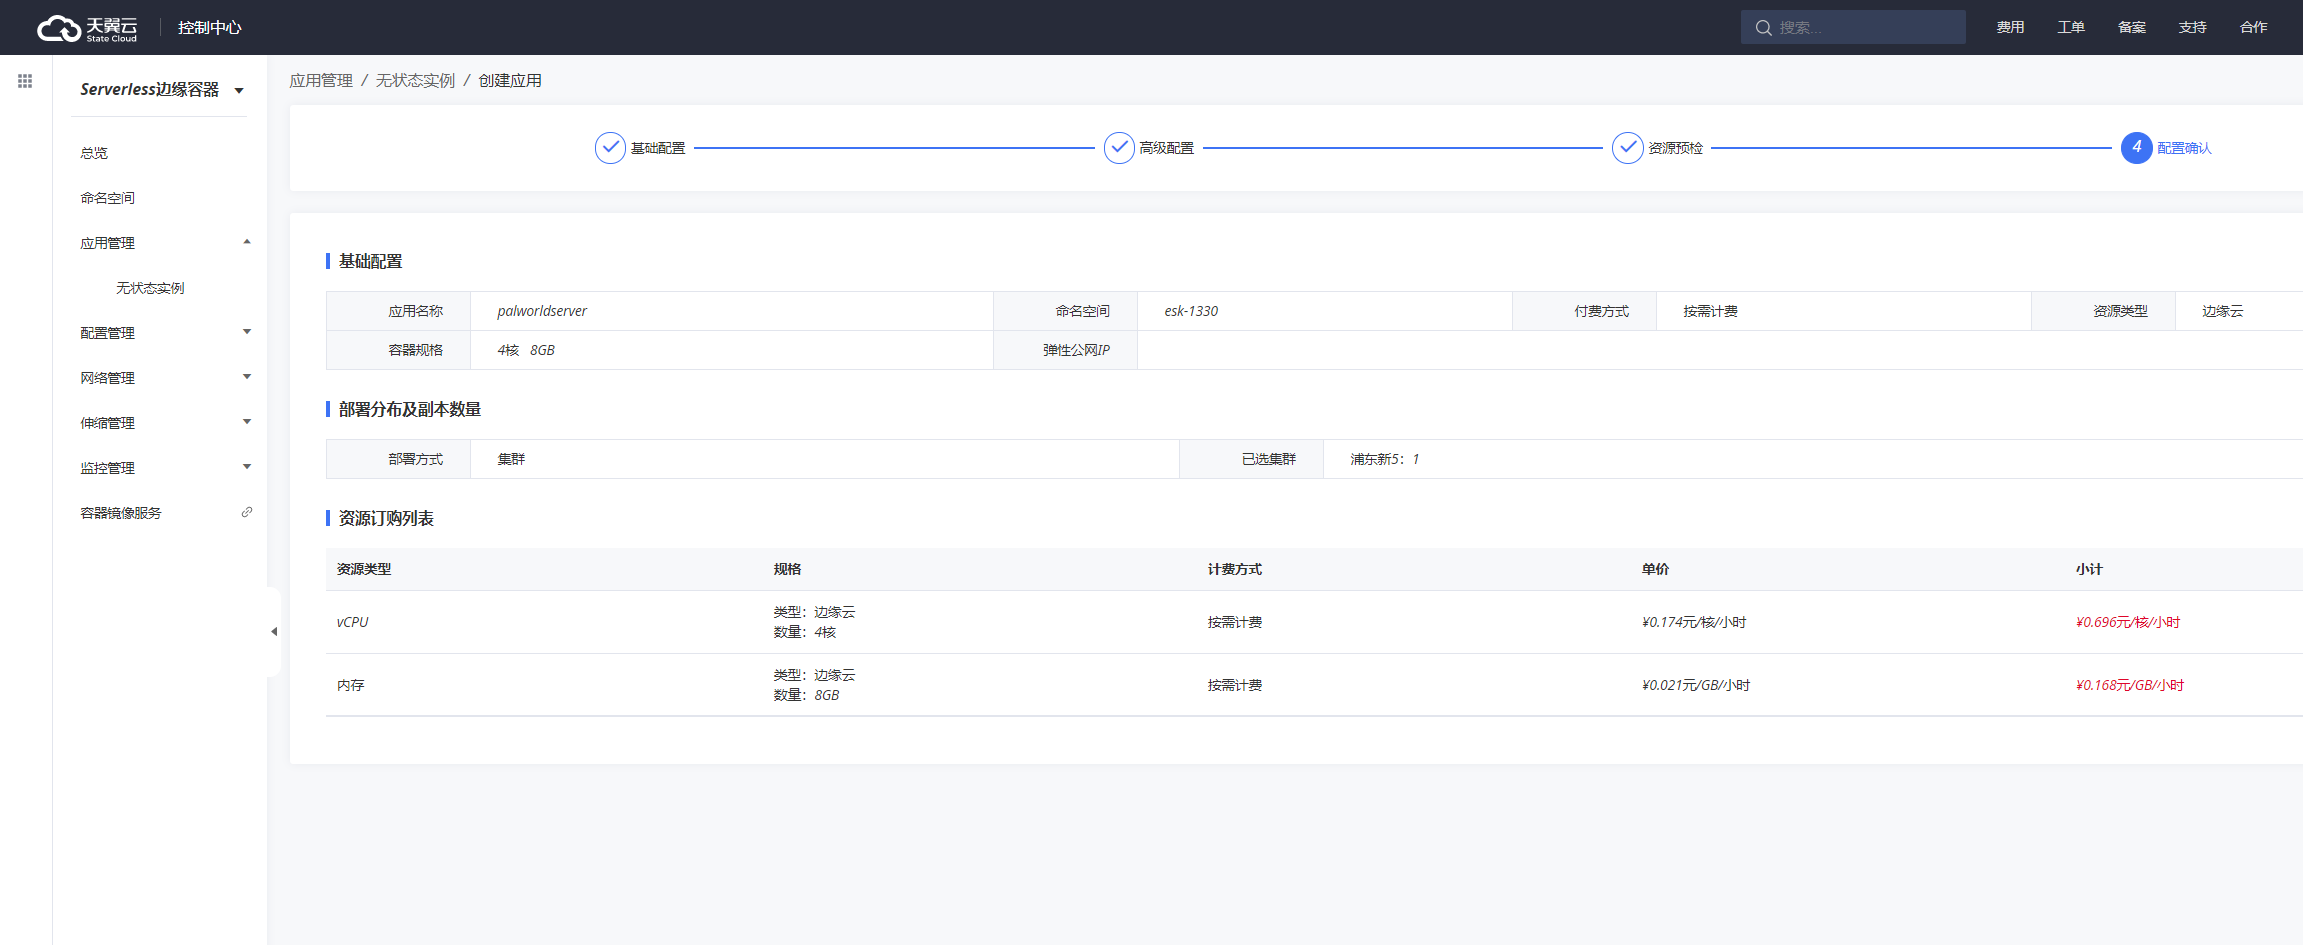Open 工单 in the top navigation
Viewport: 2303px width, 945px height.
click(x=2071, y=28)
